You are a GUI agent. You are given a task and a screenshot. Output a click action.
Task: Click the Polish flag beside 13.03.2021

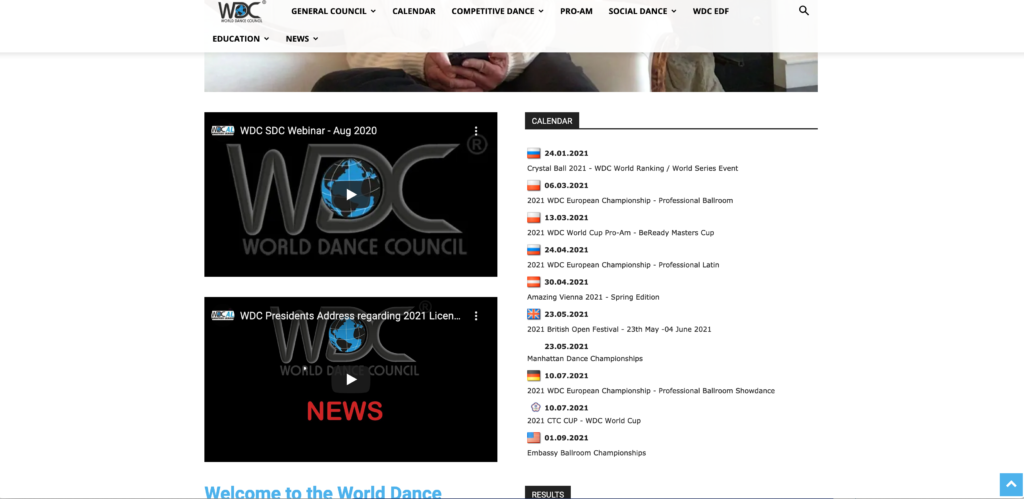[x=534, y=217]
